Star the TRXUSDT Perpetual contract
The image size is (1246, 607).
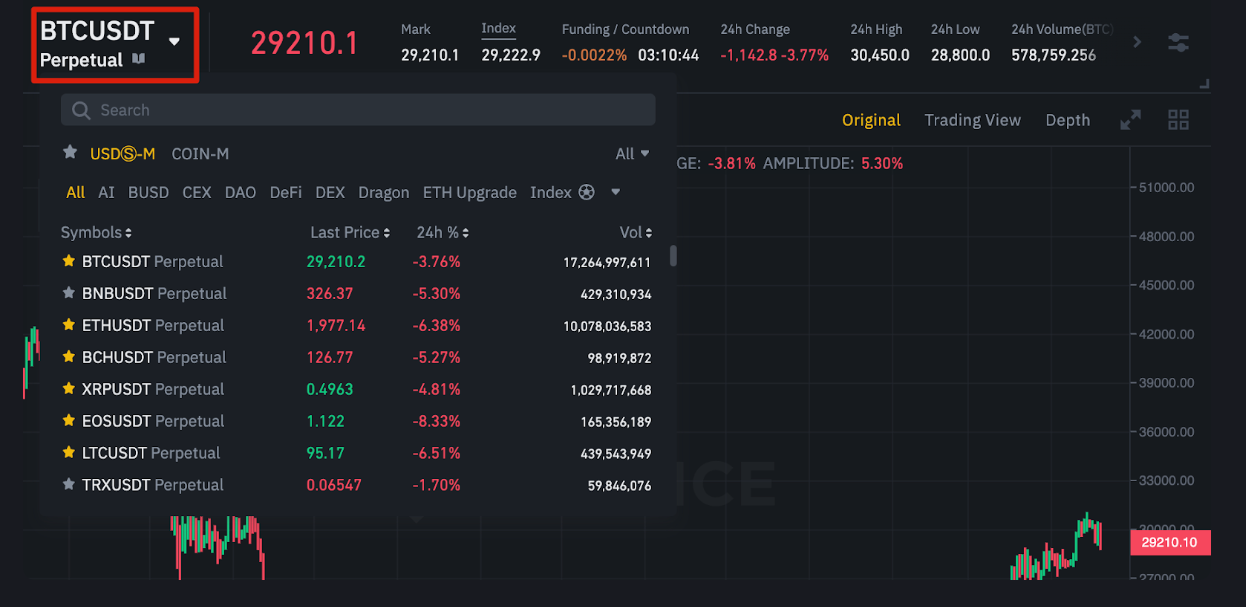[x=69, y=485]
